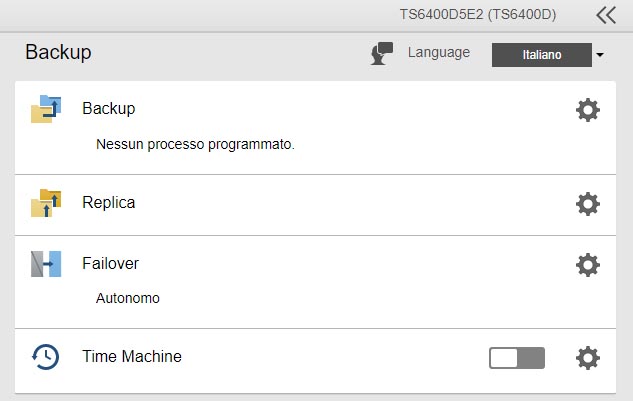Click the arrow beside the Italiano selector
The height and width of the screenshot is (401, 633).
[x=600, y=56]
